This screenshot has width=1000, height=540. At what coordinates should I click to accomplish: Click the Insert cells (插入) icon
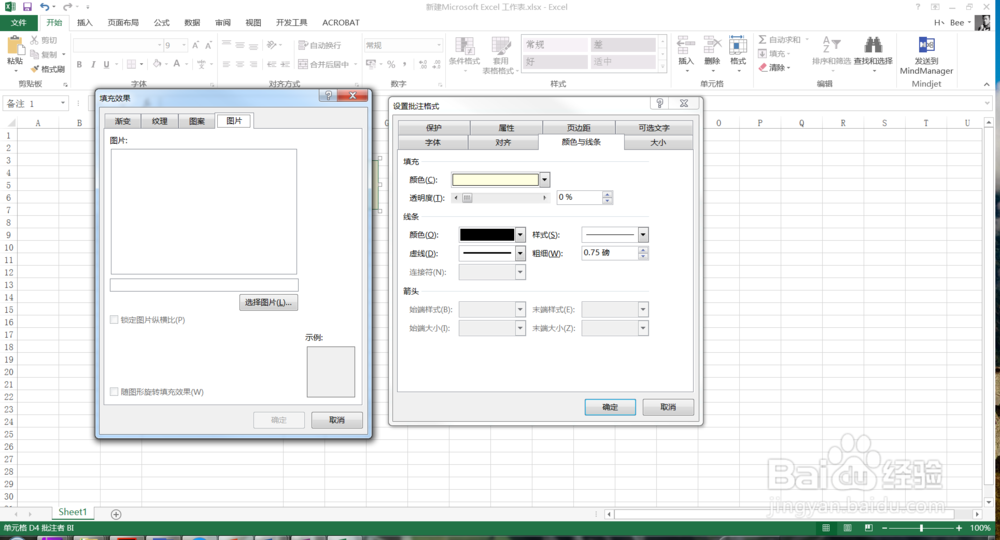point(686,46)
